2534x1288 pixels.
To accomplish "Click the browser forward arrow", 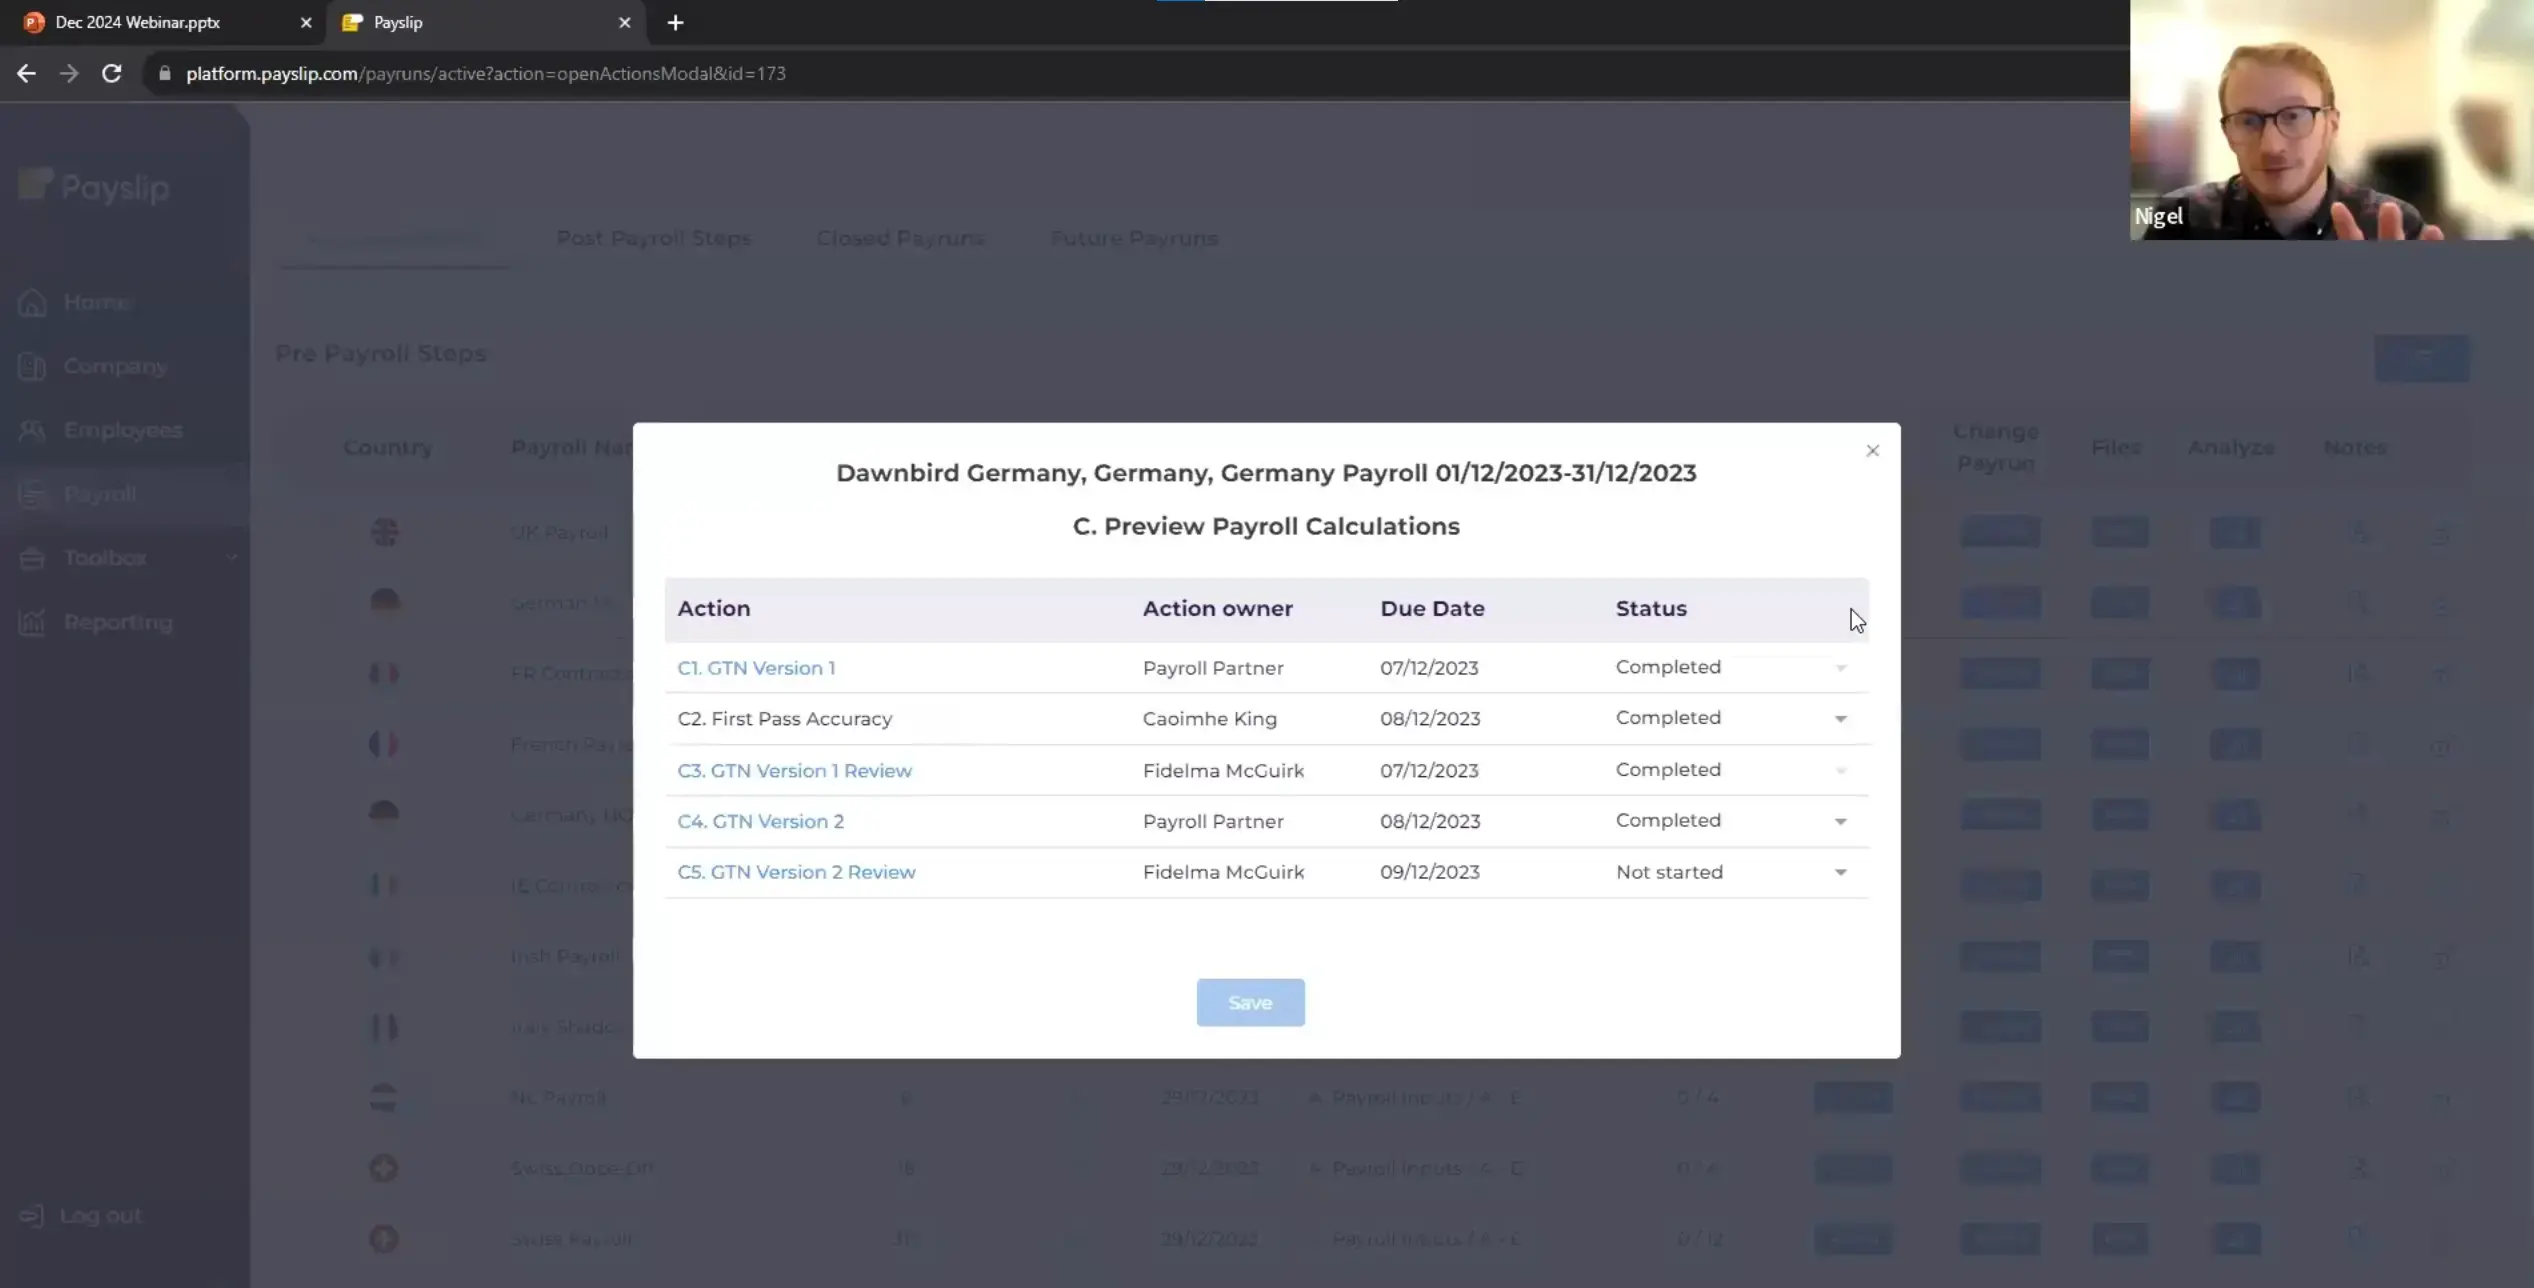I will click(x=69, y=73).
